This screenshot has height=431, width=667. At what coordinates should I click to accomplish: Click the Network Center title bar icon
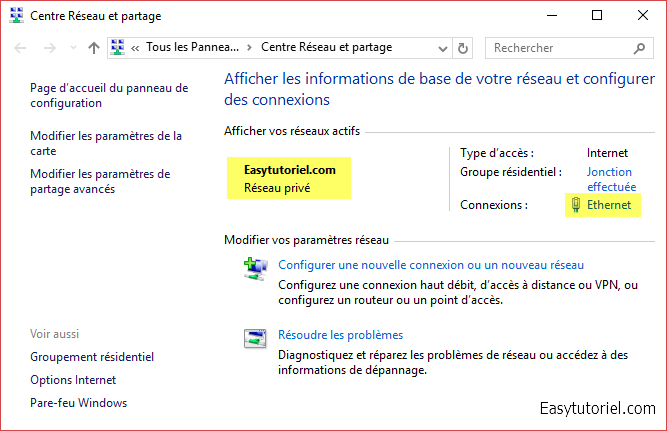tap(17, 16)
